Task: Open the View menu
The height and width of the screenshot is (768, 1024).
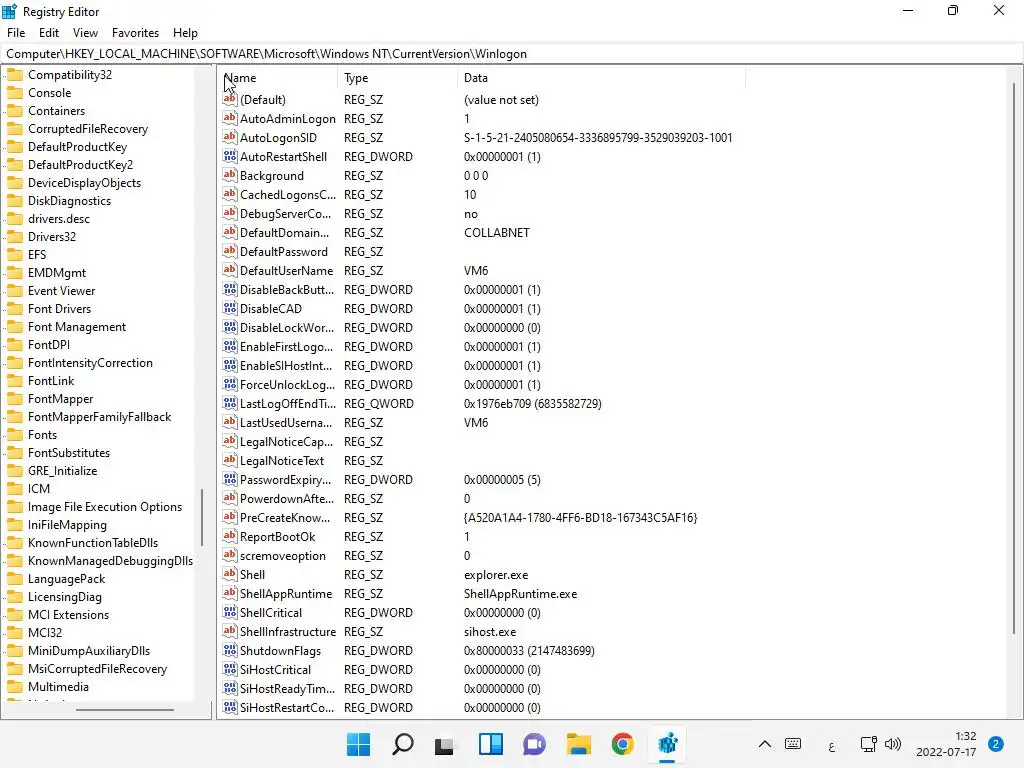Action: click(85, 33)
